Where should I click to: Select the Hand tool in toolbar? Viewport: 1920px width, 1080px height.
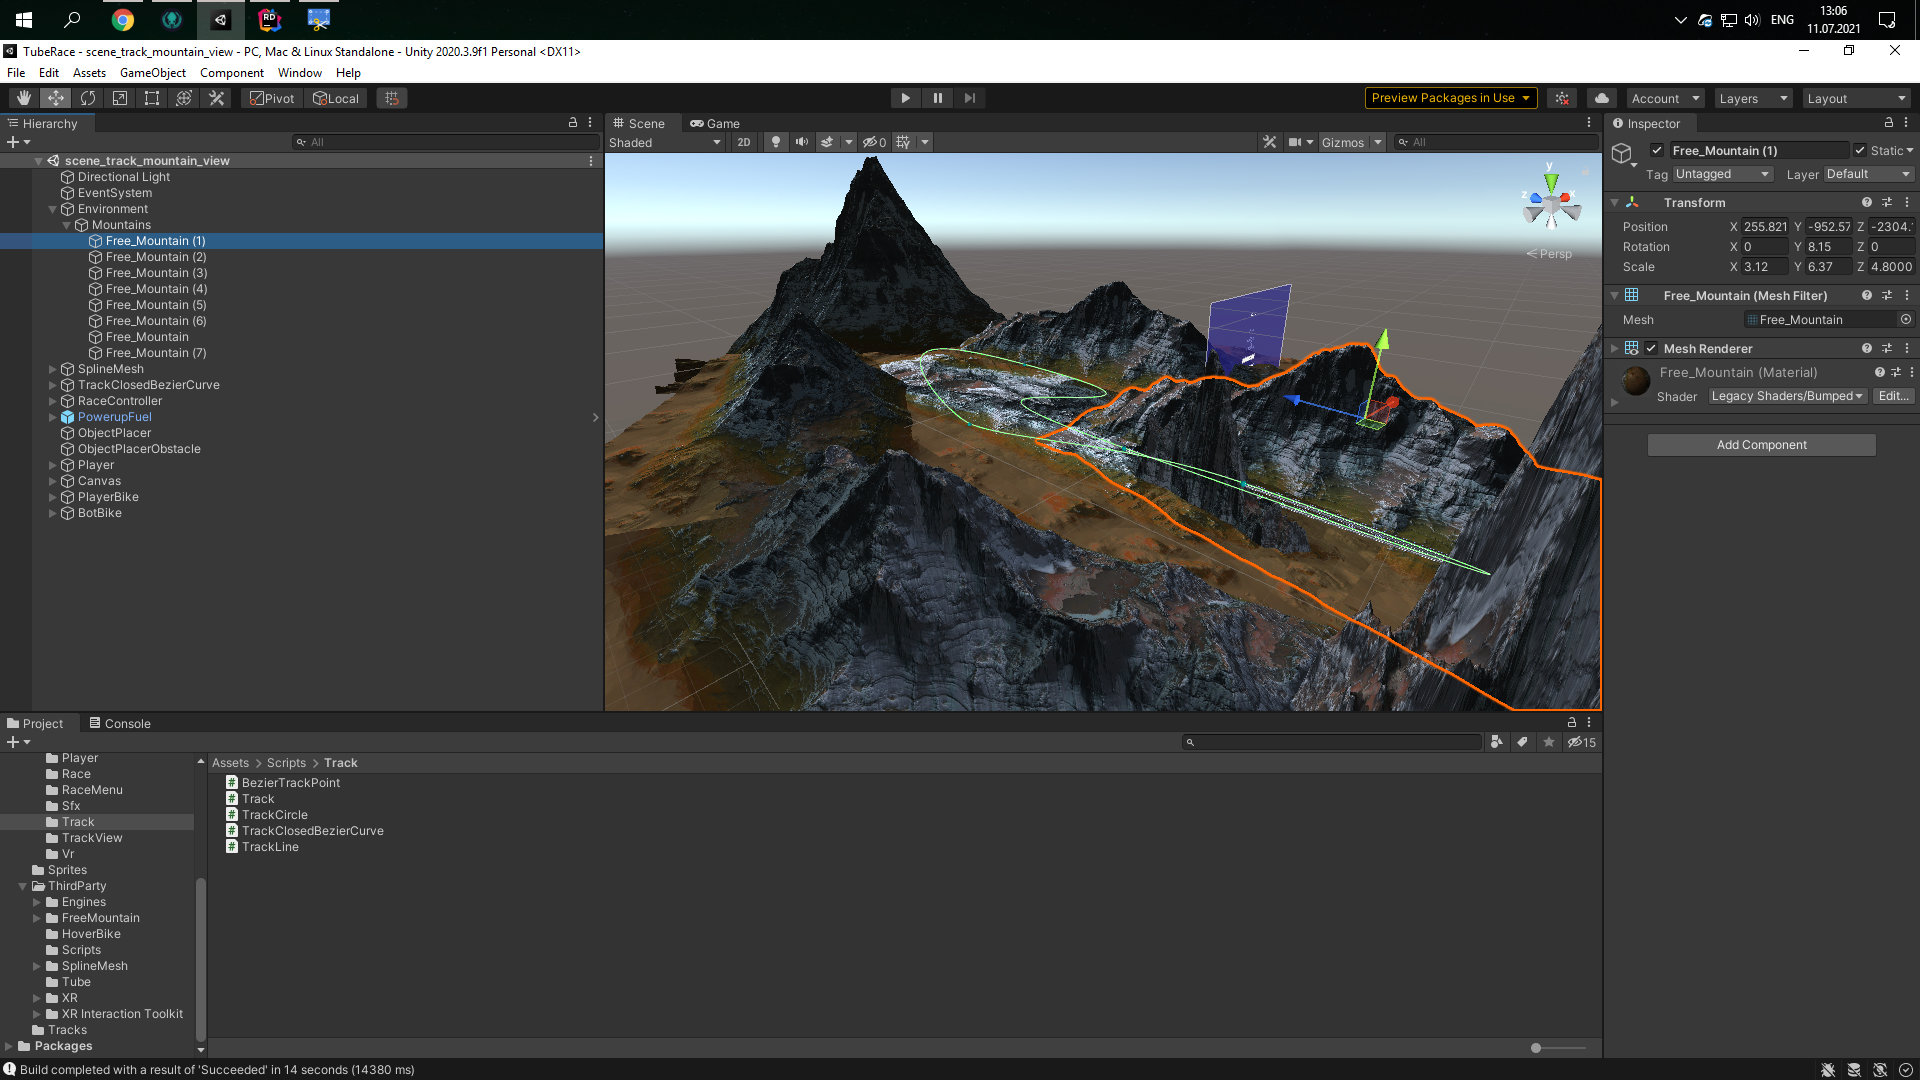pyautogui.click(x=23, y=98)
